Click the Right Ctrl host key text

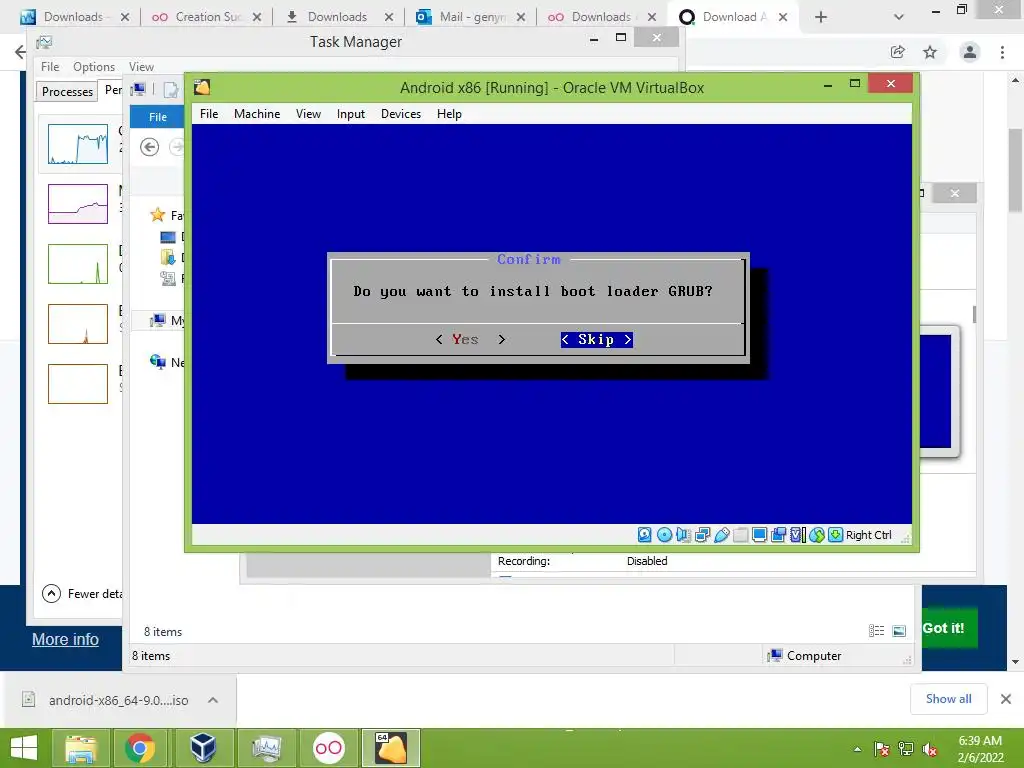point(869,535)
